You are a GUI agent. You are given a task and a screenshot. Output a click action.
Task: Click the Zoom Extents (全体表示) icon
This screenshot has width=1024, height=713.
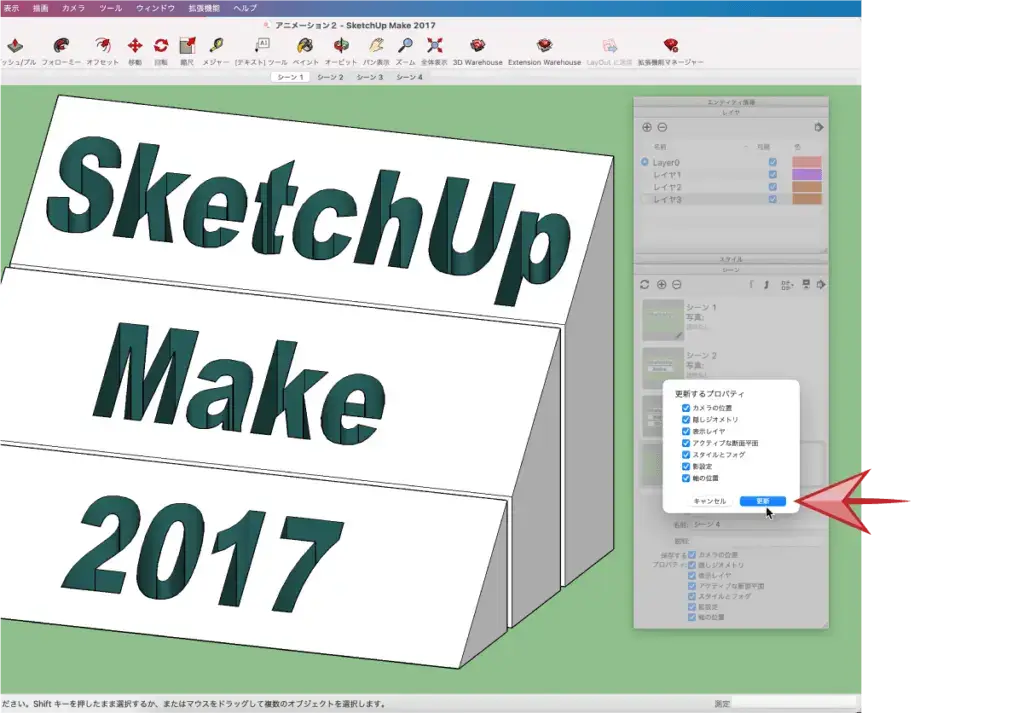pyautogui.click(x=434, y=46)
